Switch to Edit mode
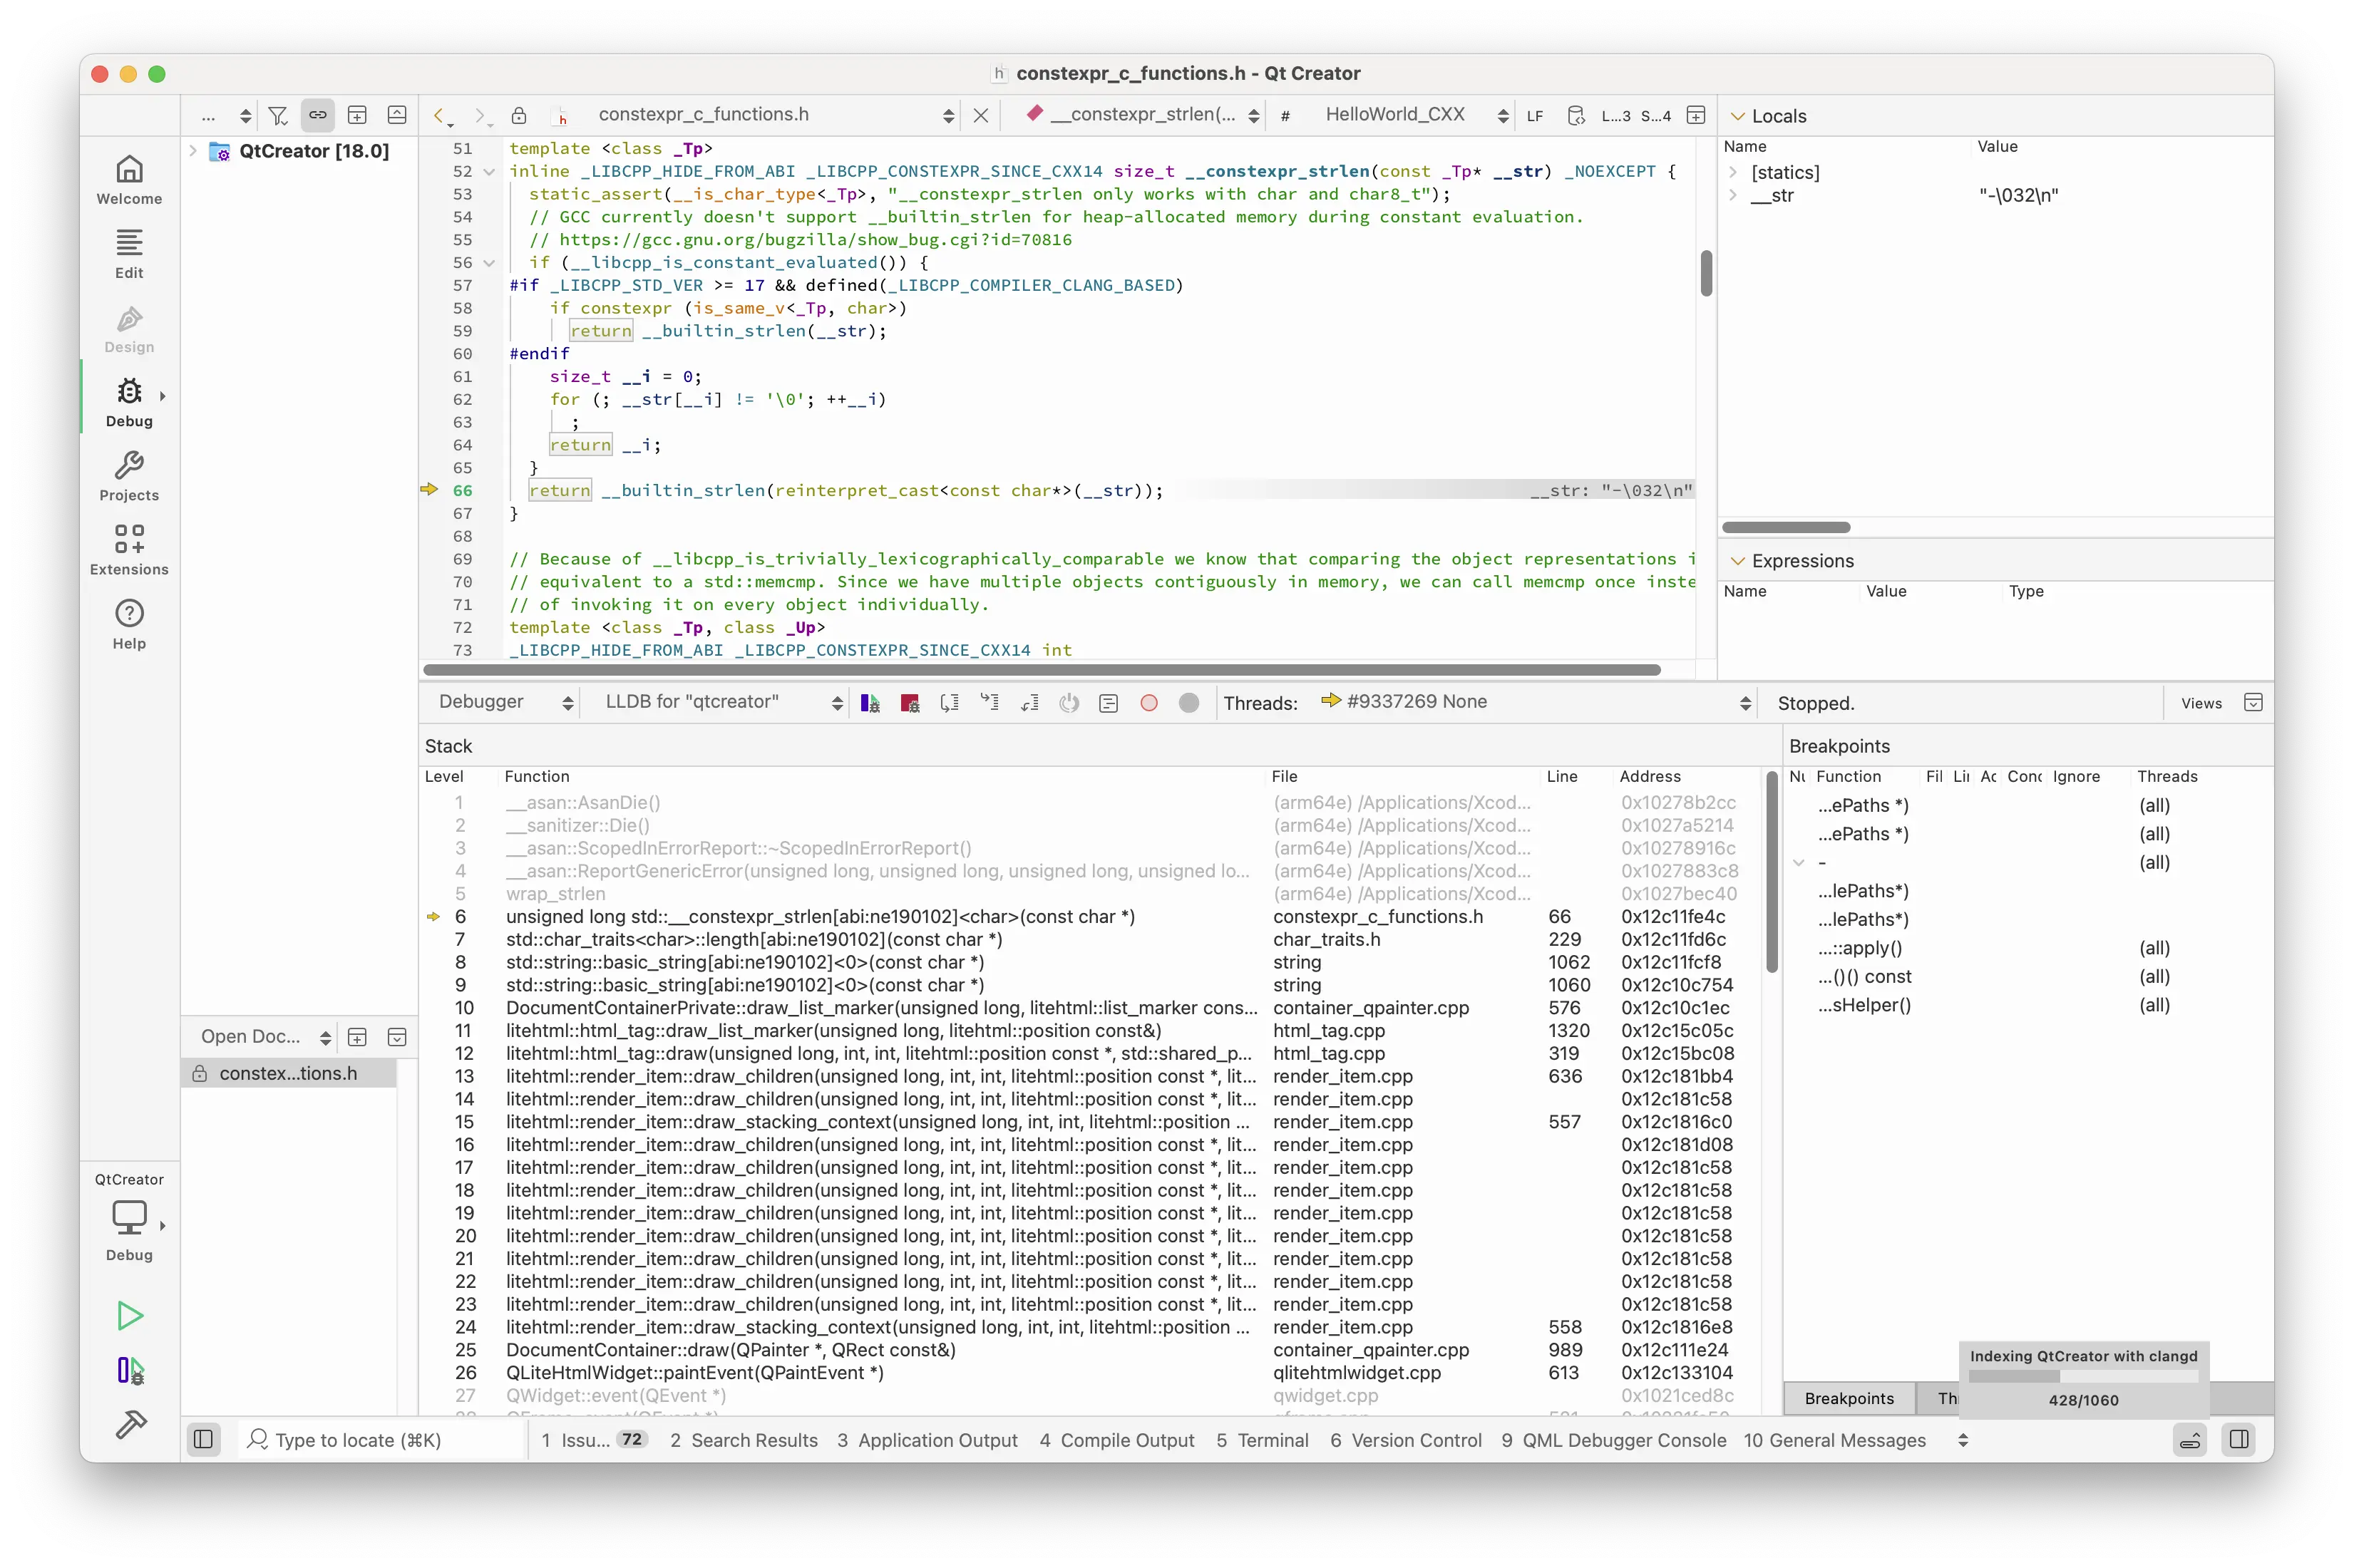Image resolution: width=2354 pixels, height=1568 pixels. click(x=129, y=254)
